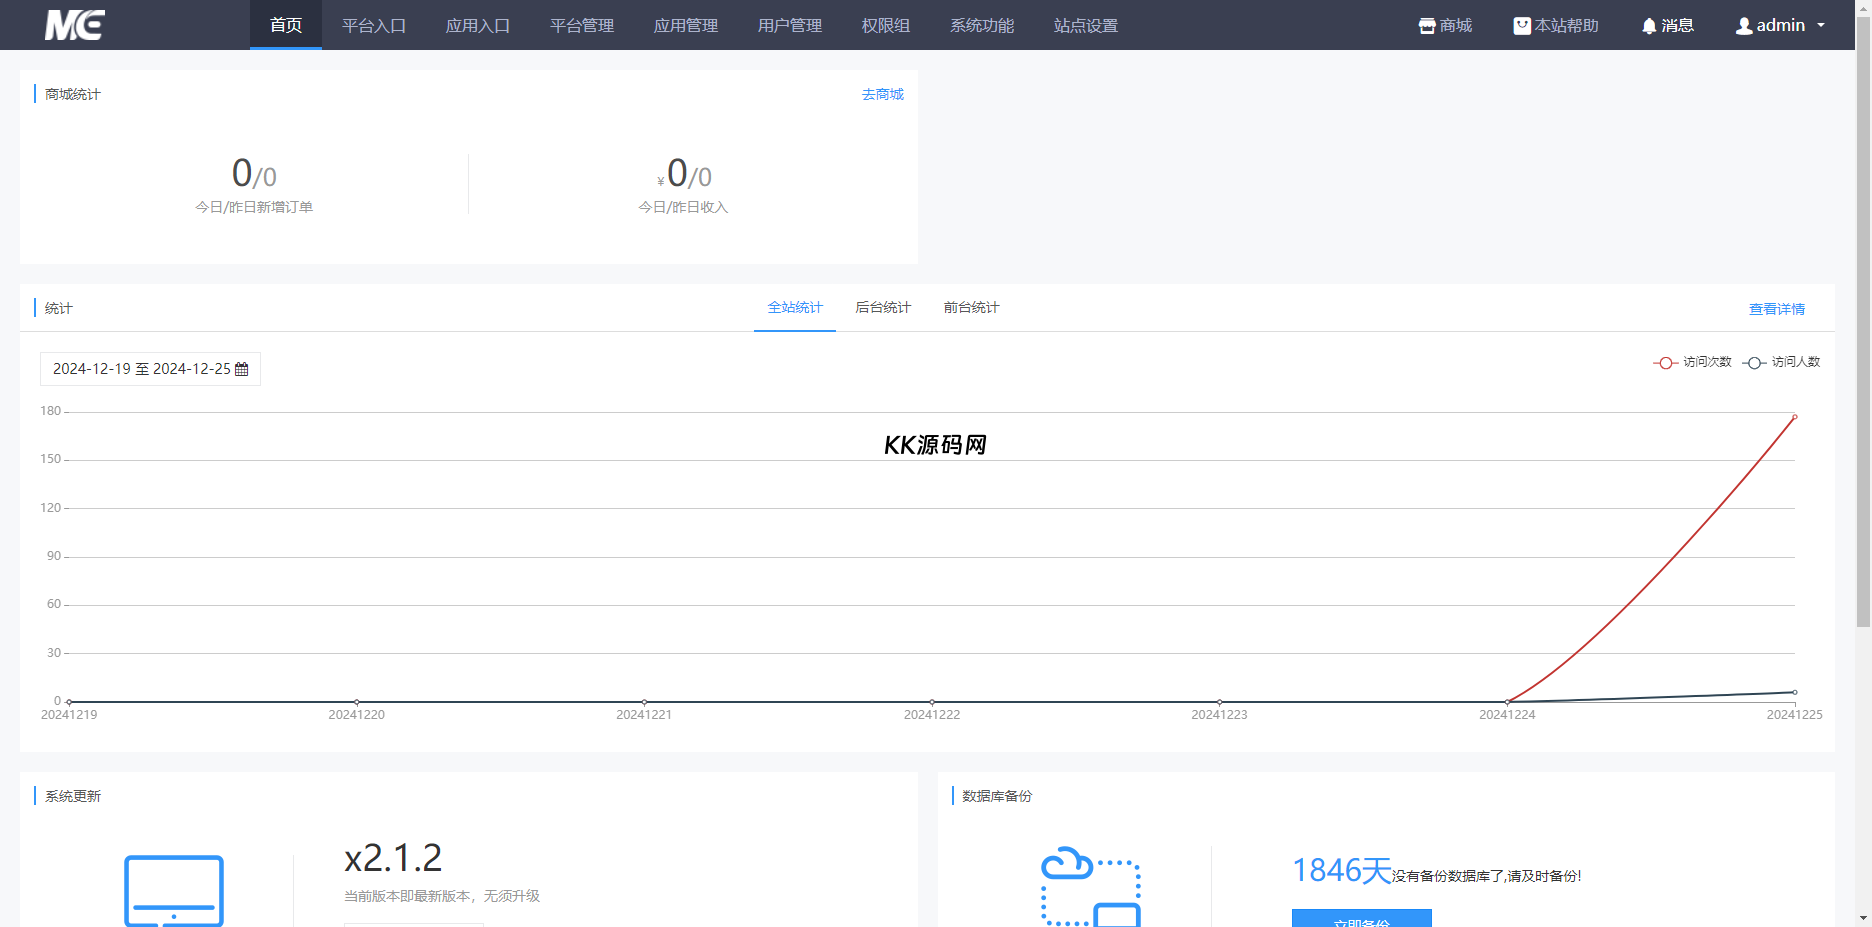Click the 180 y-axis label
Screen dimensions: 1872x927
51,411
